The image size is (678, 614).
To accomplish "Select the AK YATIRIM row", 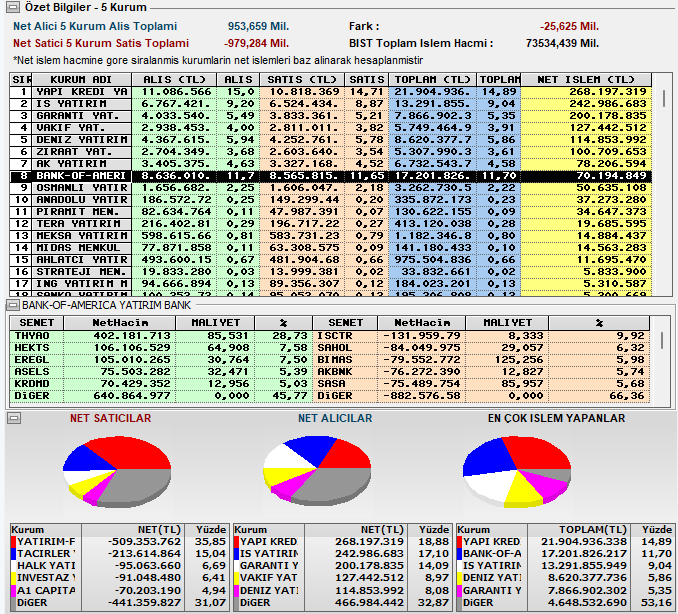I will click(x=331, y=164).
